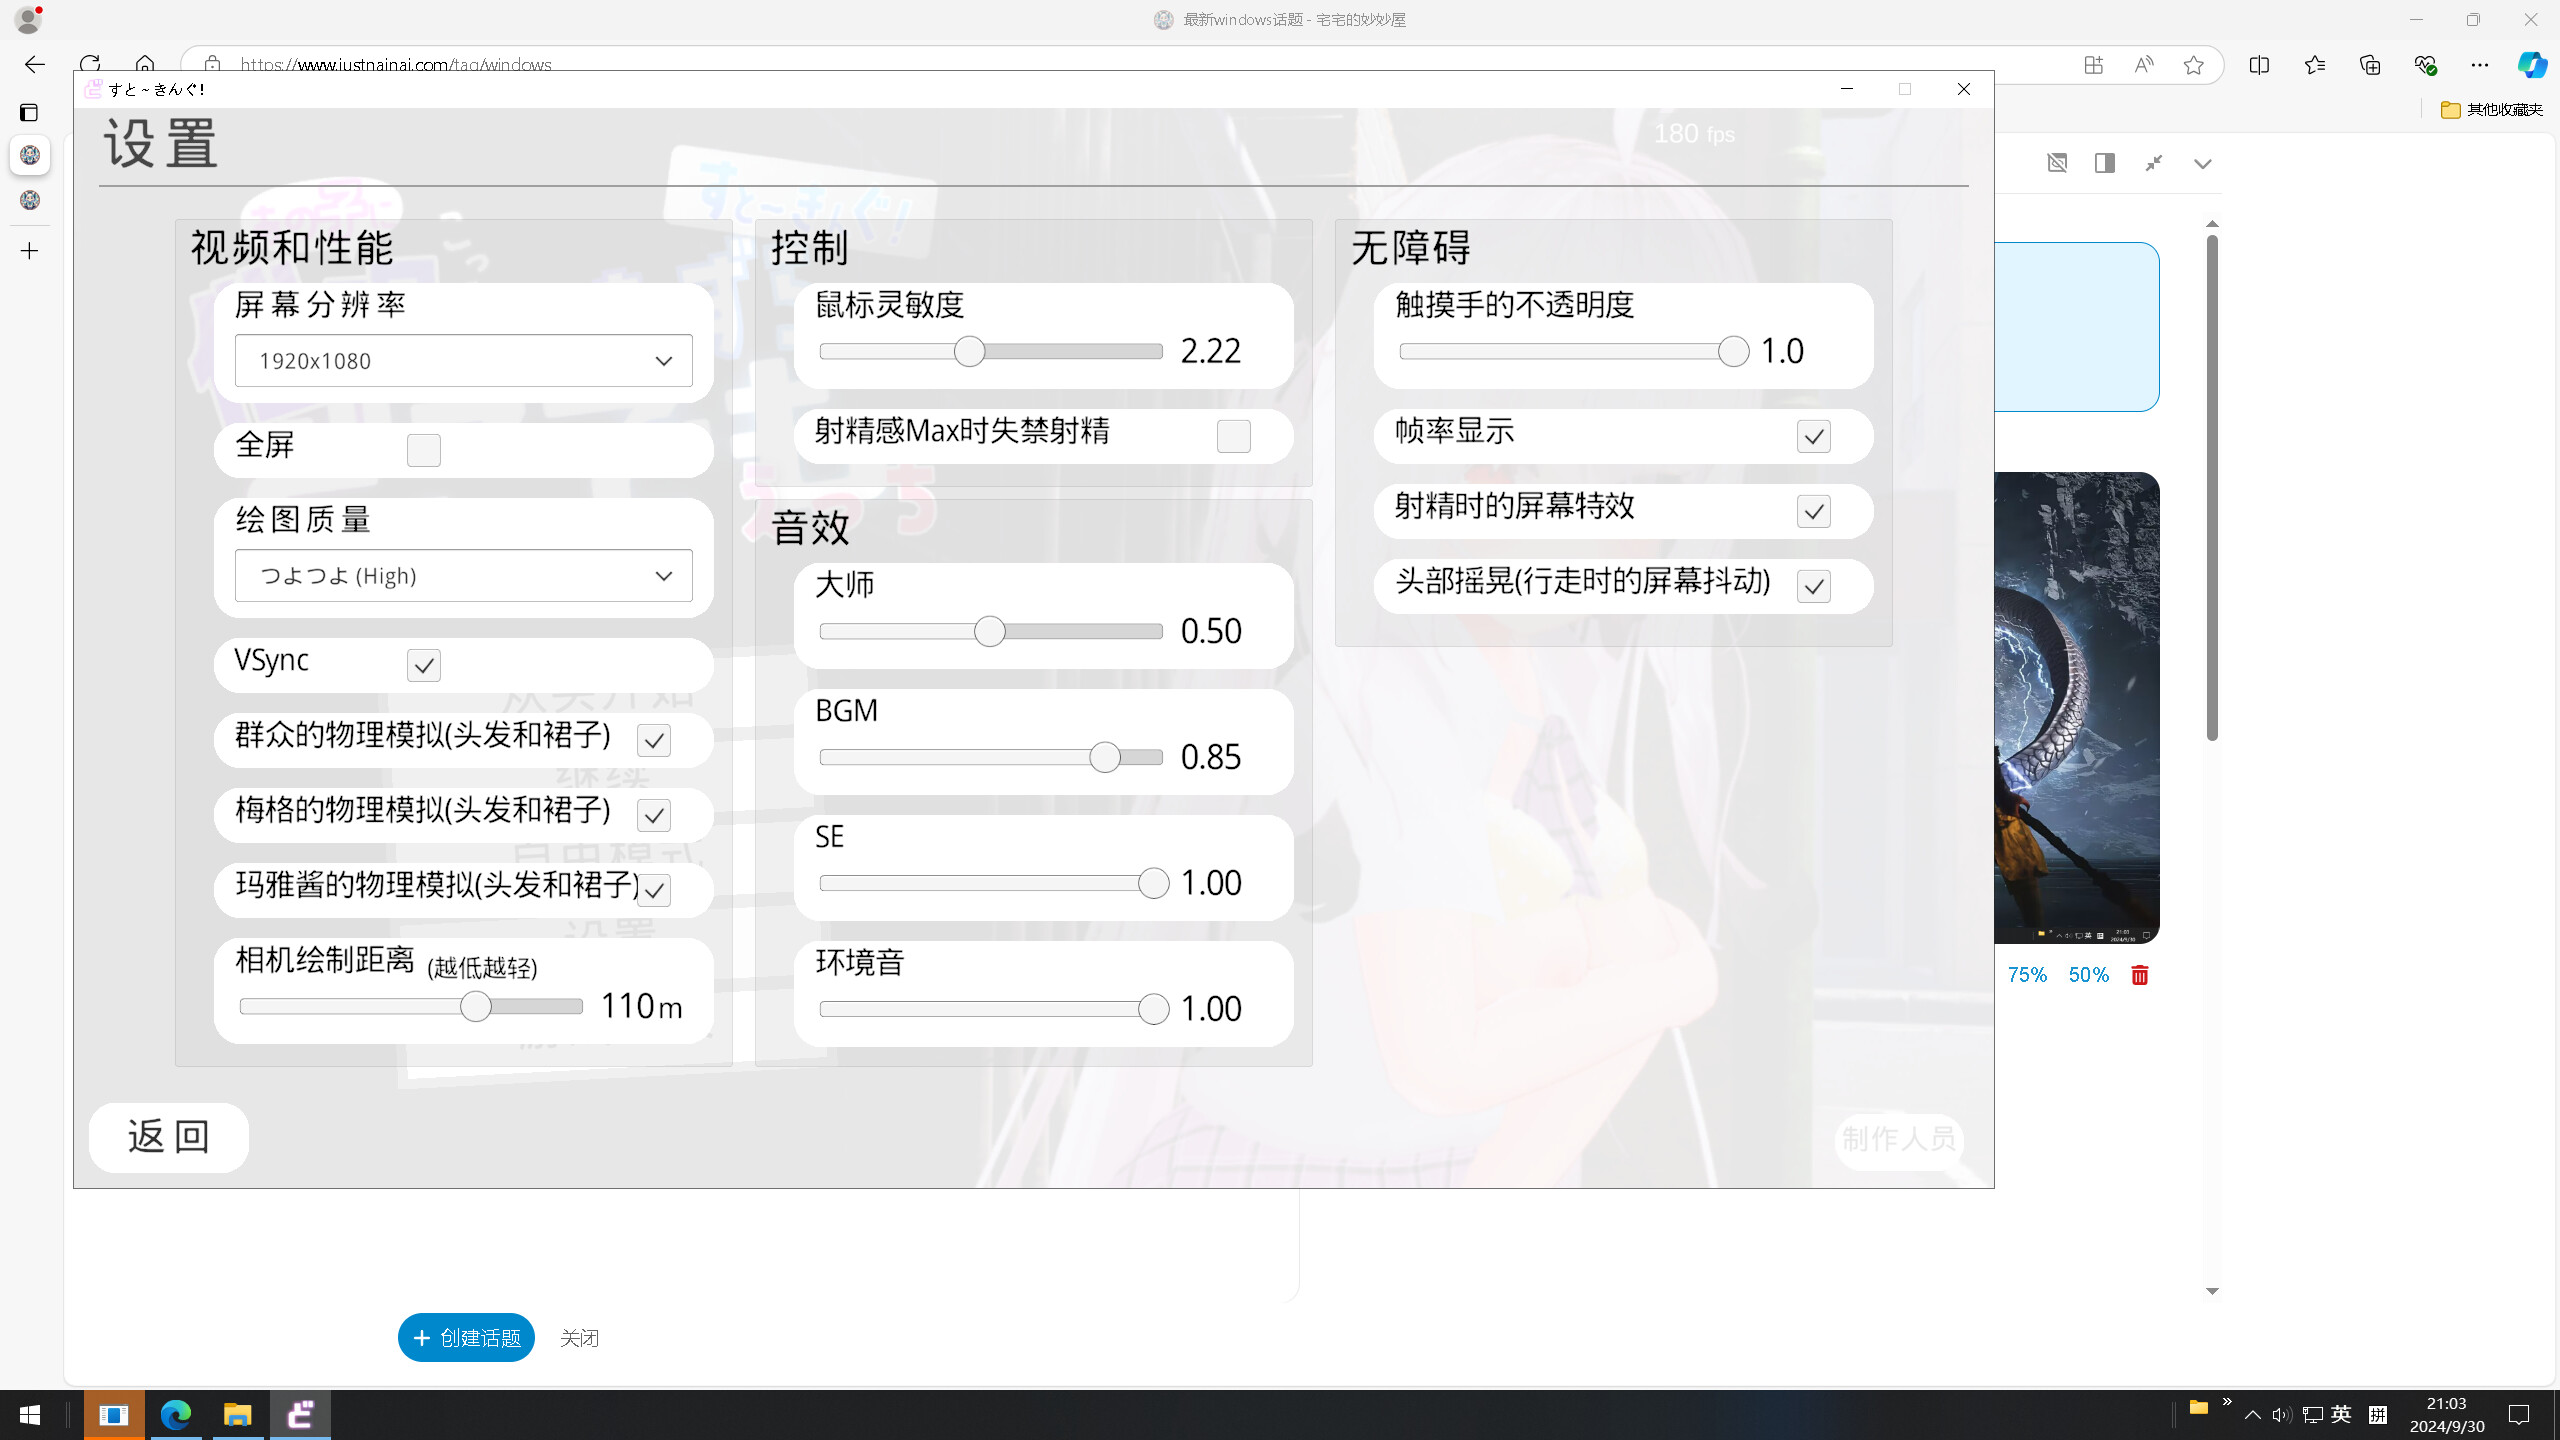Screen dimensions: 2560x1440
Task: Open 其他收藏夹 favorites folder
Action: (2491, 110)
